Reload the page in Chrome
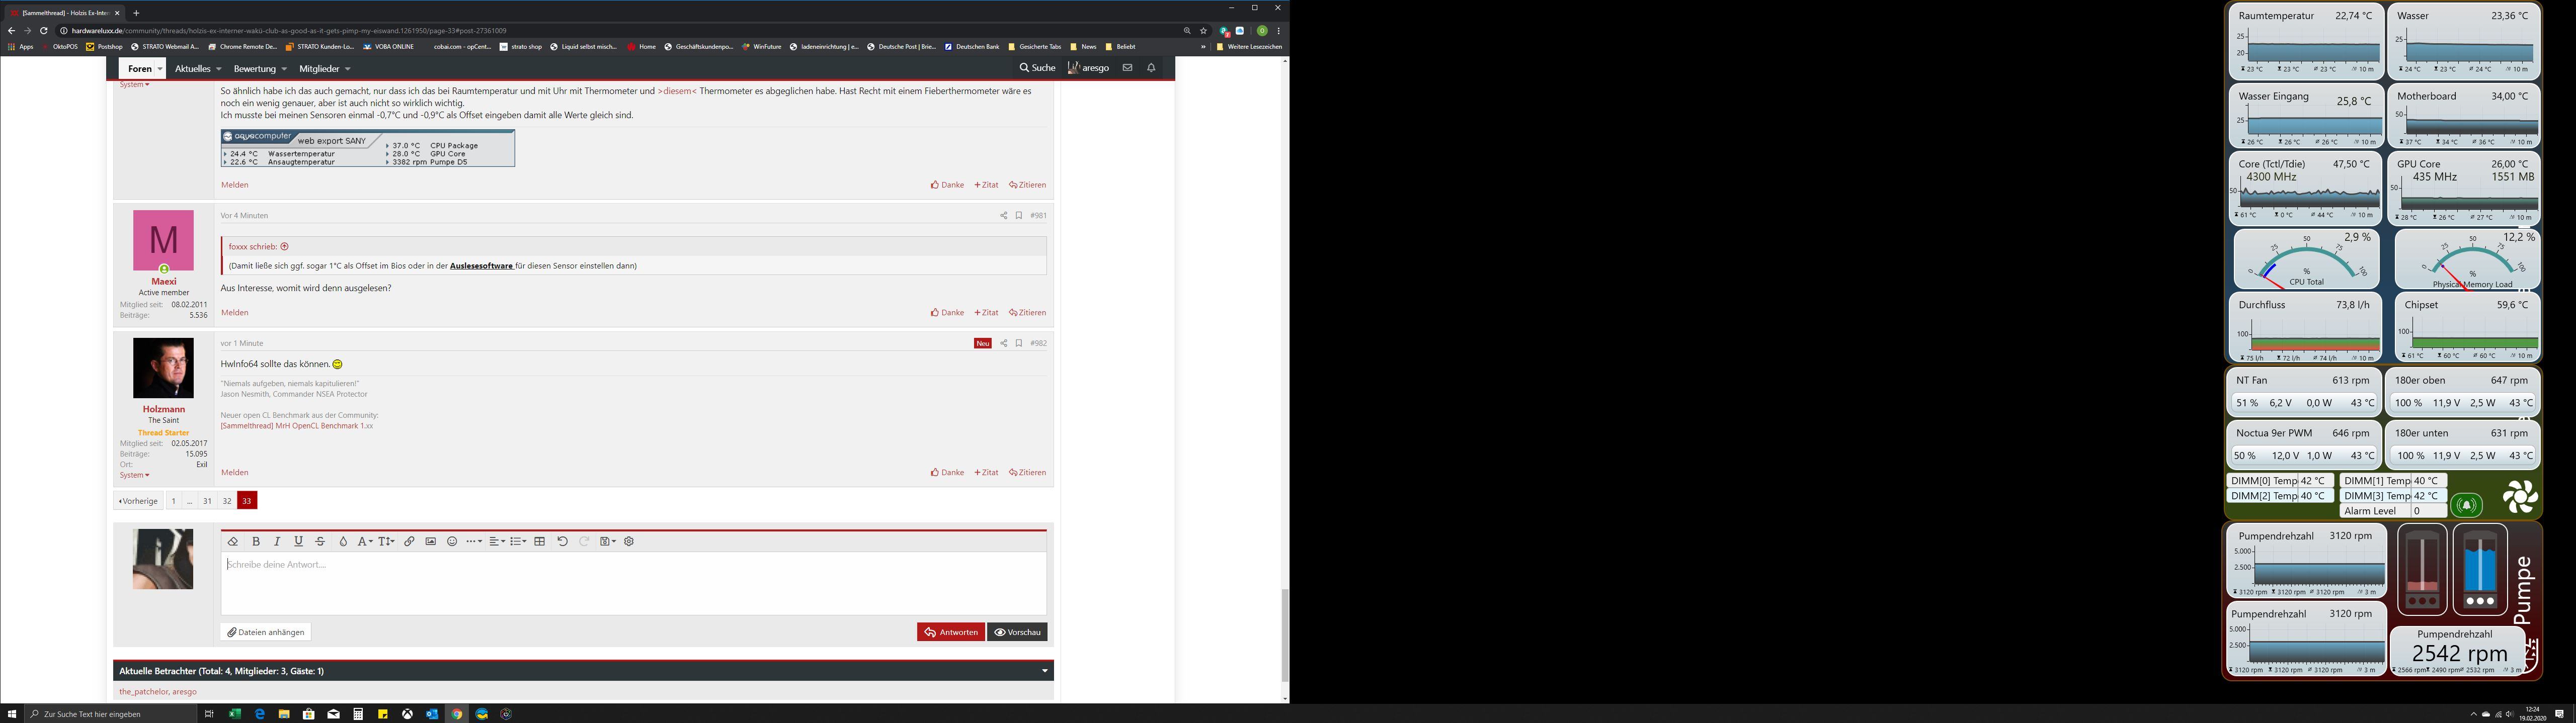This screenshot has height=723, width=2576. pyautogui.click(x=44, y=31)
